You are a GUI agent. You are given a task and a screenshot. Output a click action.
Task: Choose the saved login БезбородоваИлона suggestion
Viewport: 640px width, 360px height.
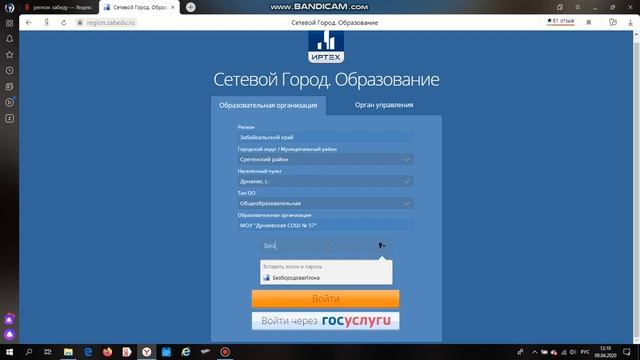[x=326, y=278]
